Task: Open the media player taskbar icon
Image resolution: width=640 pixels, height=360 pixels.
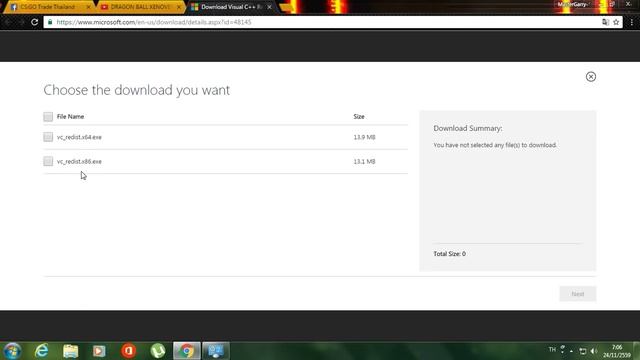Action: point(99,351)
